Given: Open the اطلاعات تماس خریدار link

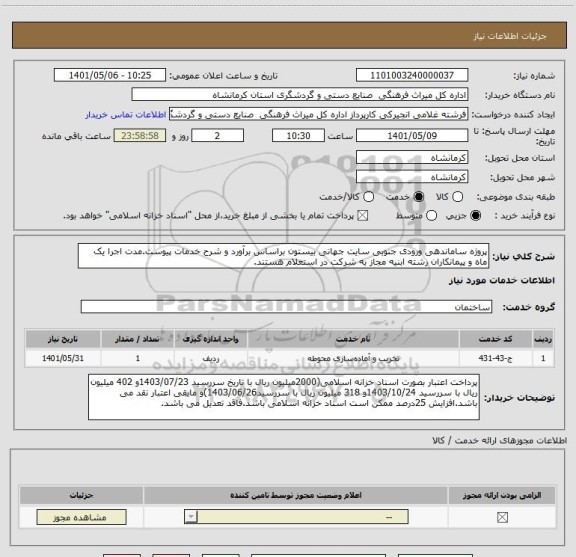Looking at the screenshot, I should coord(126,115).
